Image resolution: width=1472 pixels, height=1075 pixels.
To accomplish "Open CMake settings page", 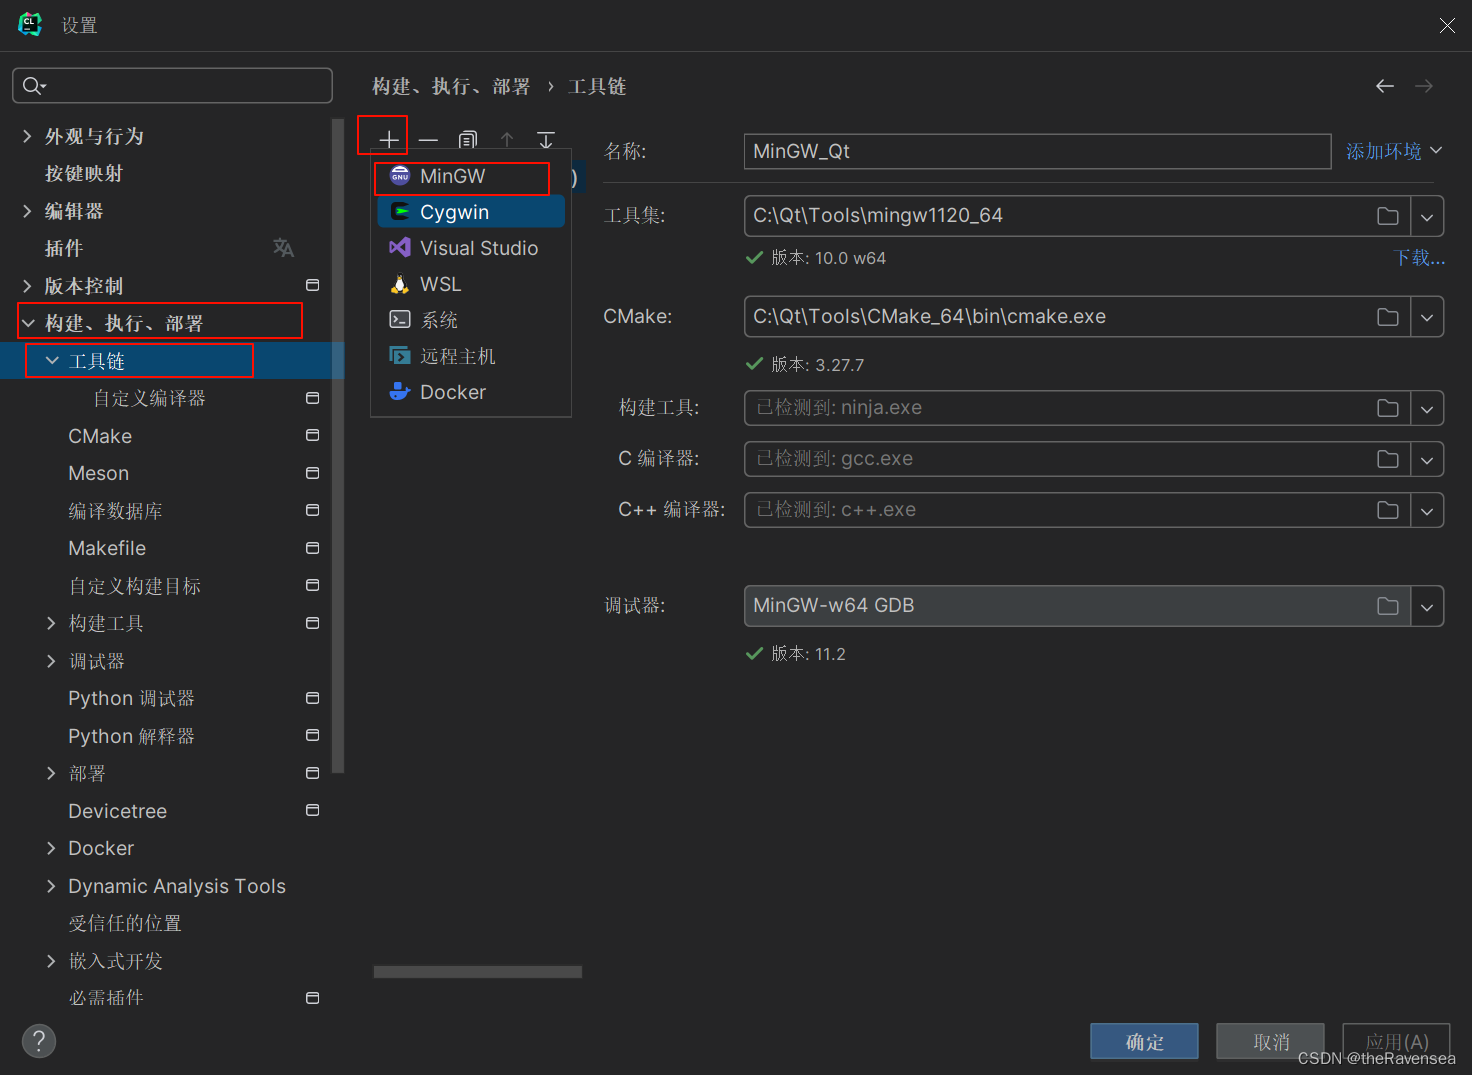I will (x=100, y=436).
